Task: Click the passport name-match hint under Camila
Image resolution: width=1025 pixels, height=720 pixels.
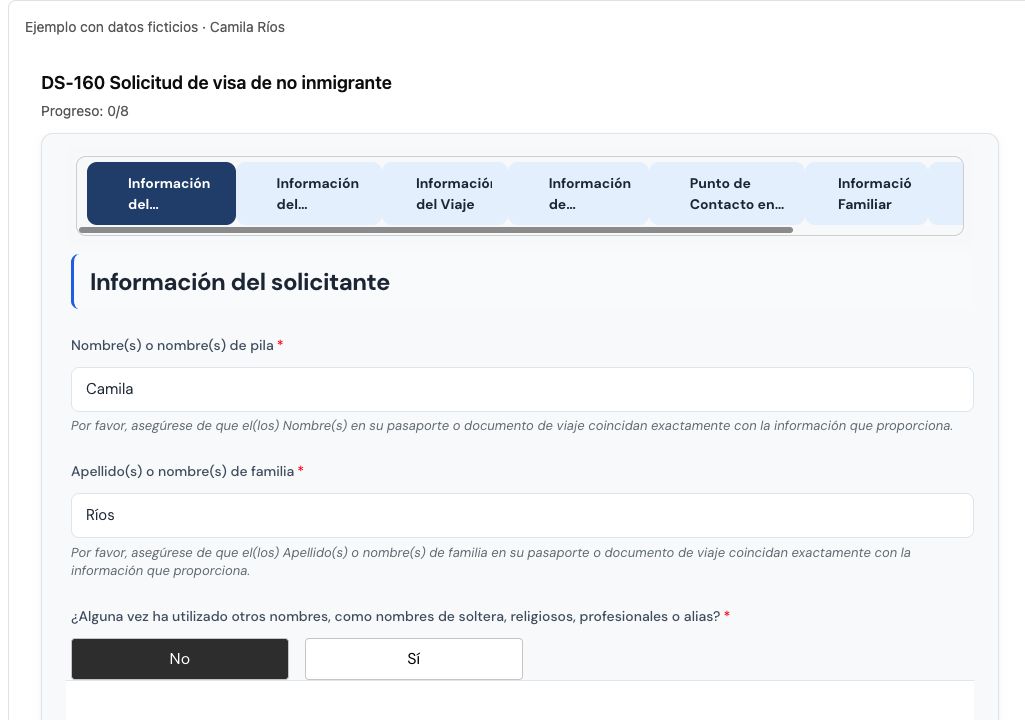Action: click(x=512, y=426)
